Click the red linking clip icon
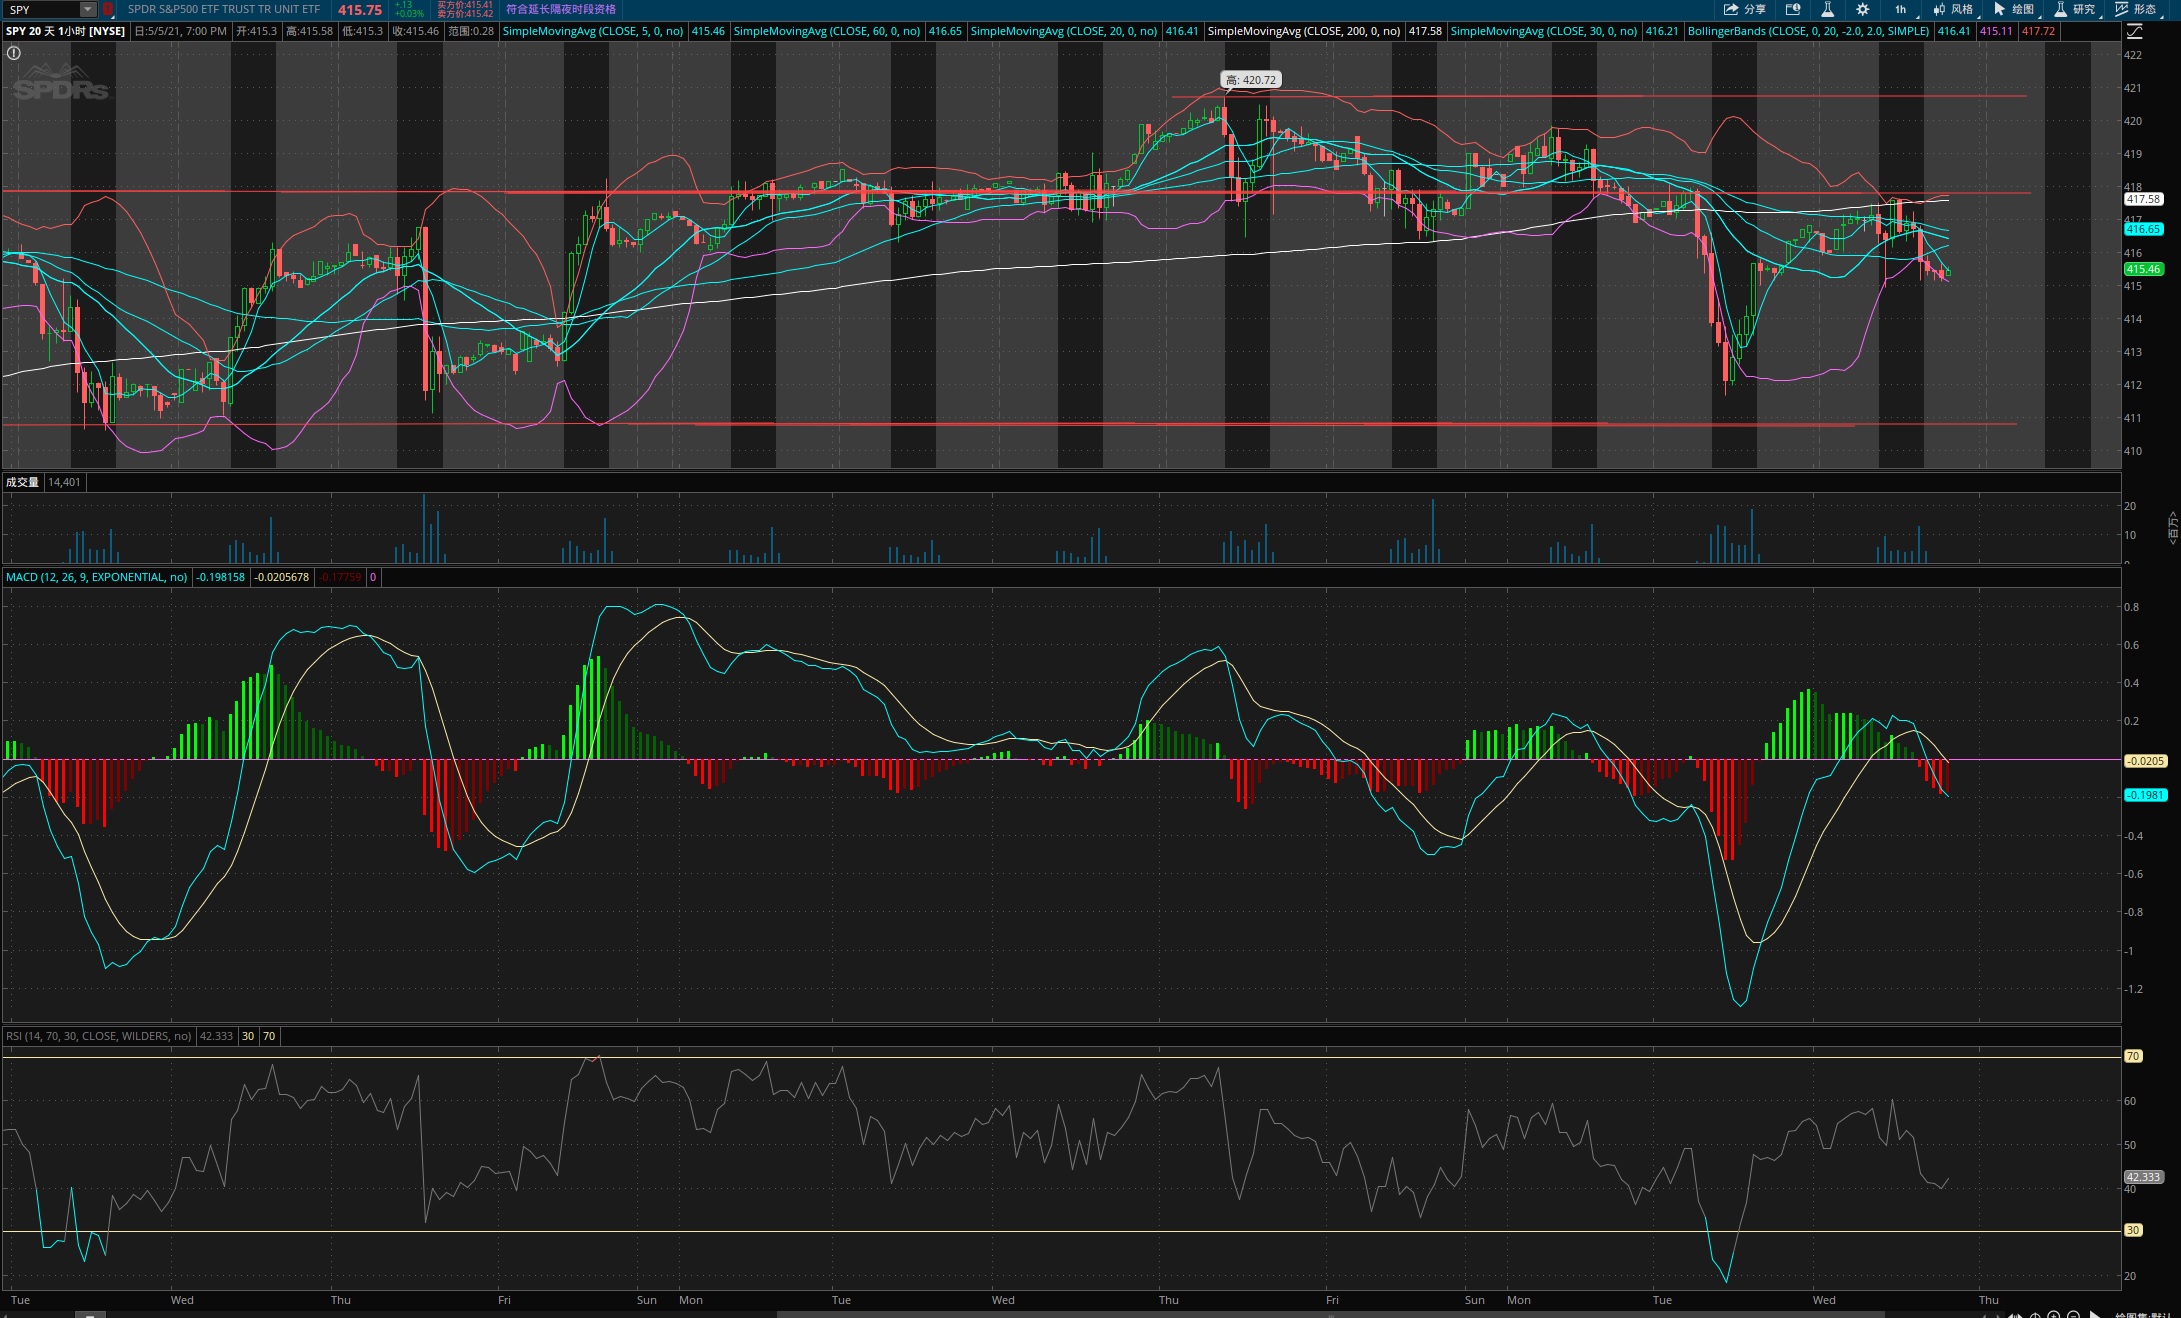The width and height of the screenshot is (2181, 1318). (108, 9)
